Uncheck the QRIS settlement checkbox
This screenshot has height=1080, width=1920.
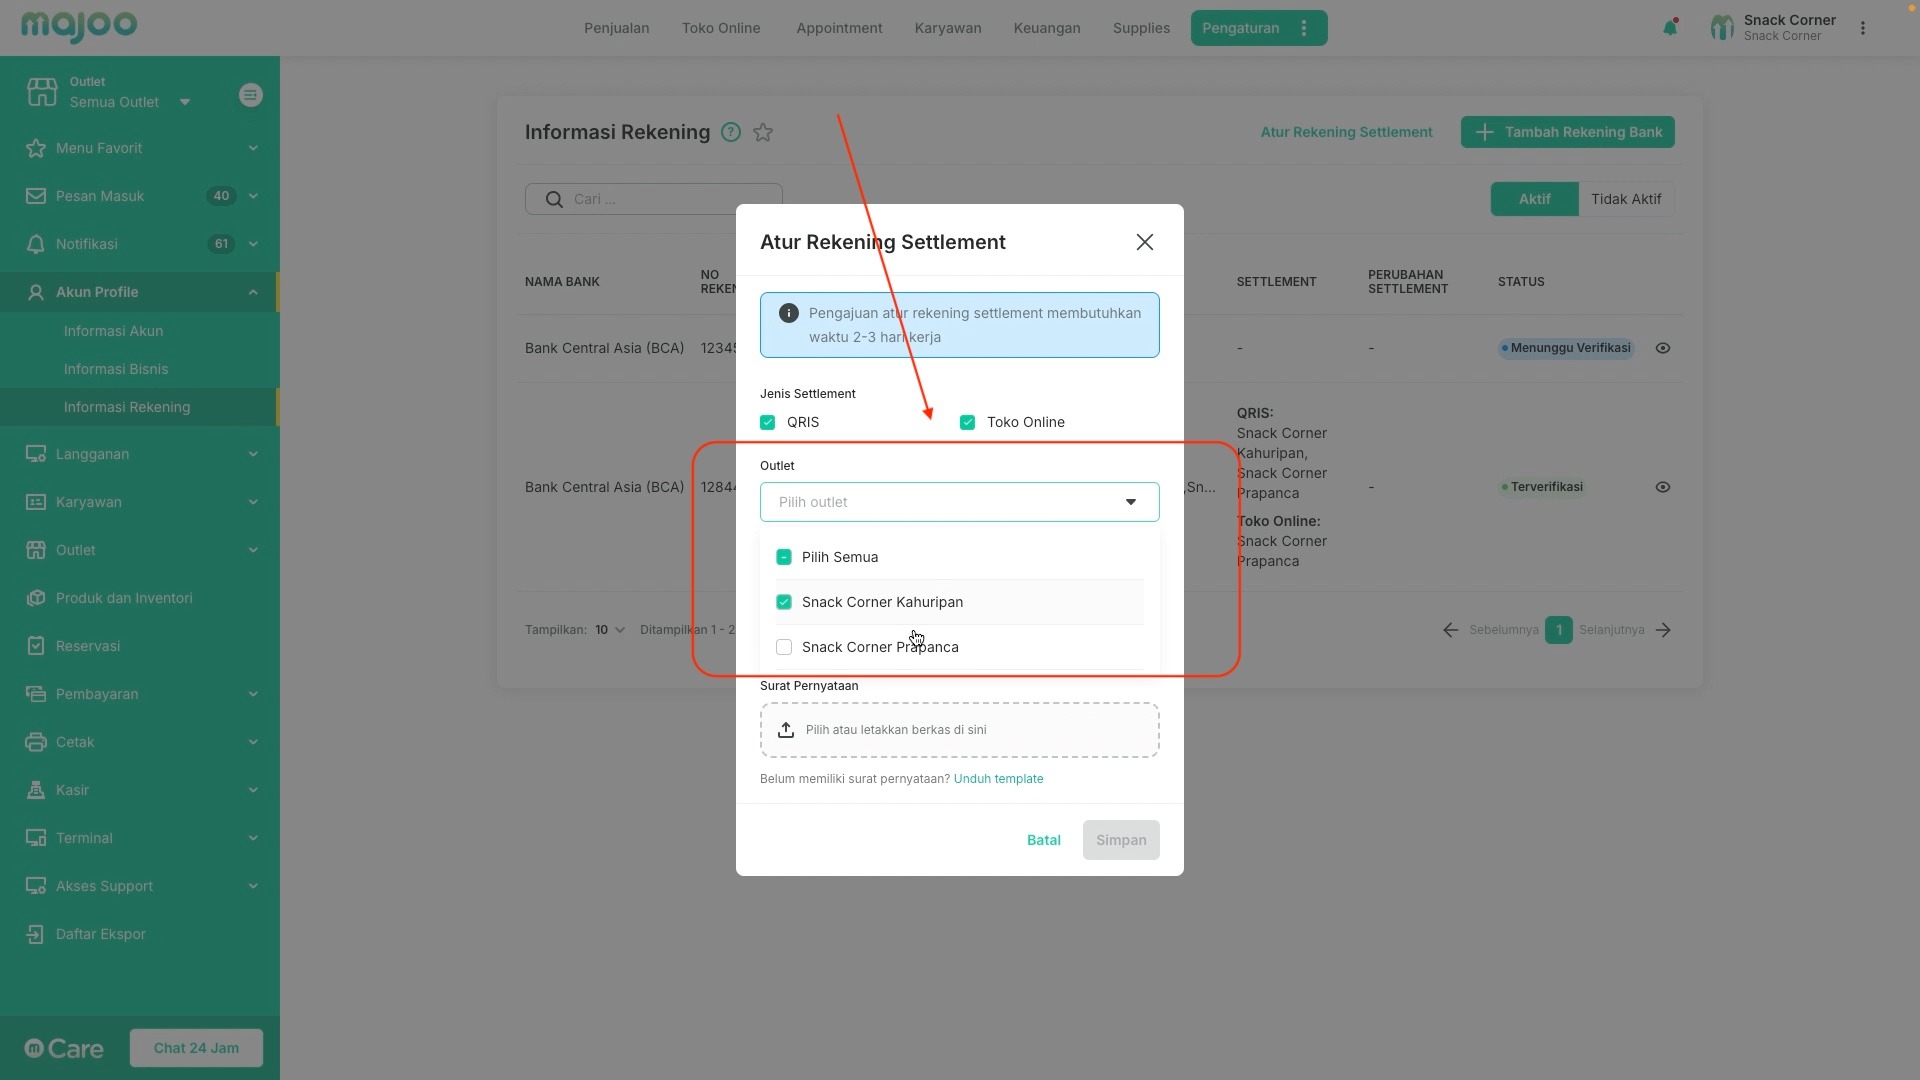768,422
